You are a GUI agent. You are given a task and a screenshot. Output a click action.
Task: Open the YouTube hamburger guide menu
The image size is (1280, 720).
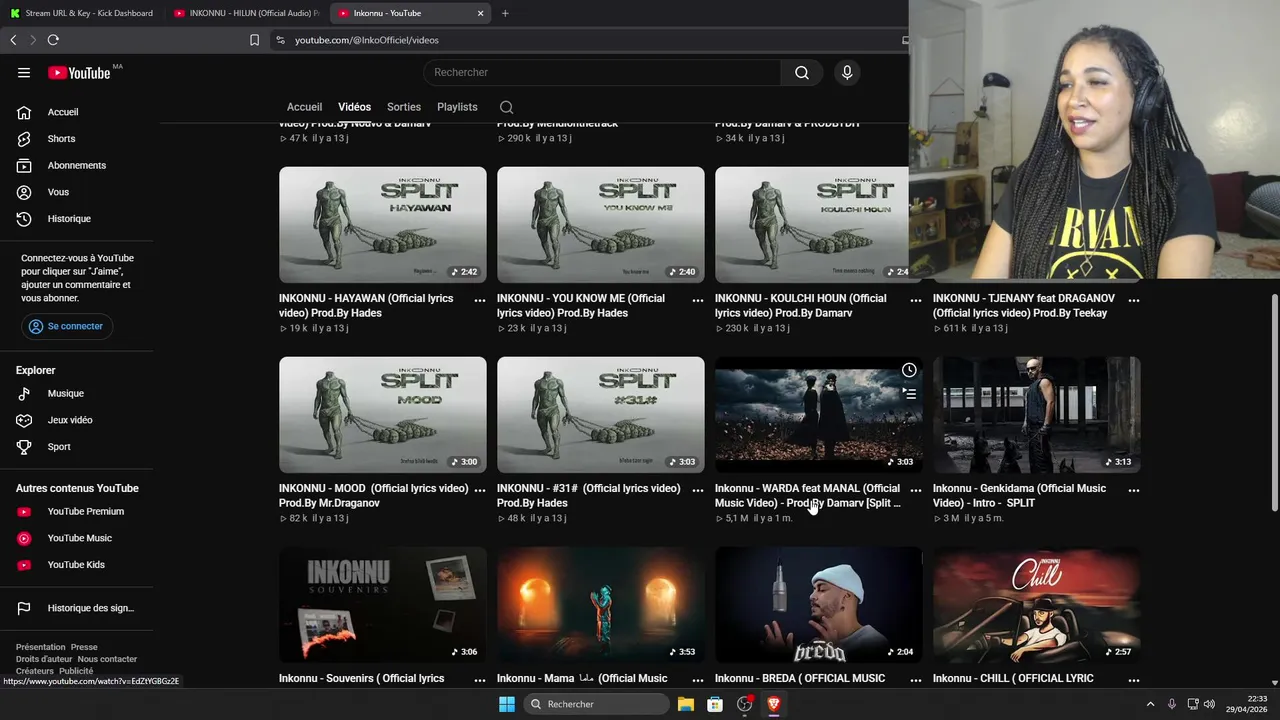click(24, 72)
